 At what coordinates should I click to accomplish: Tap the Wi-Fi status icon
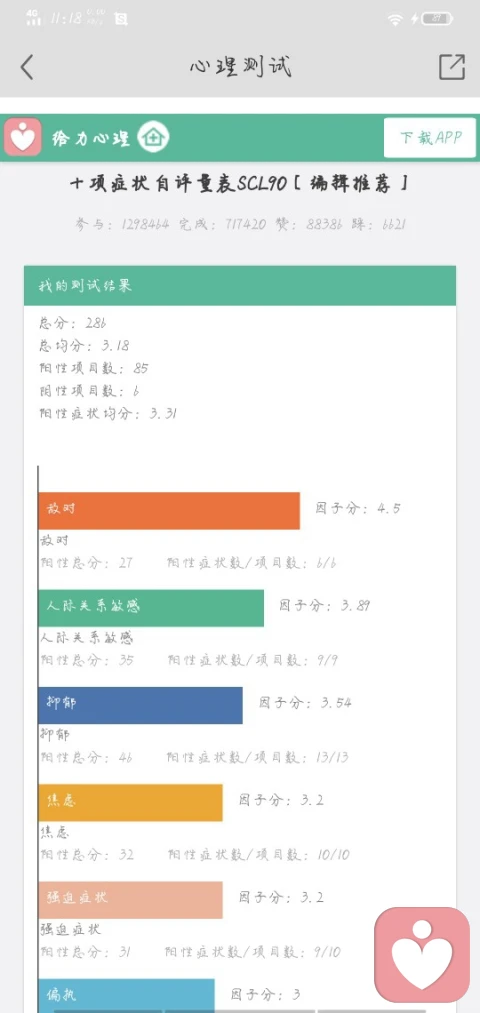(395, 19)
